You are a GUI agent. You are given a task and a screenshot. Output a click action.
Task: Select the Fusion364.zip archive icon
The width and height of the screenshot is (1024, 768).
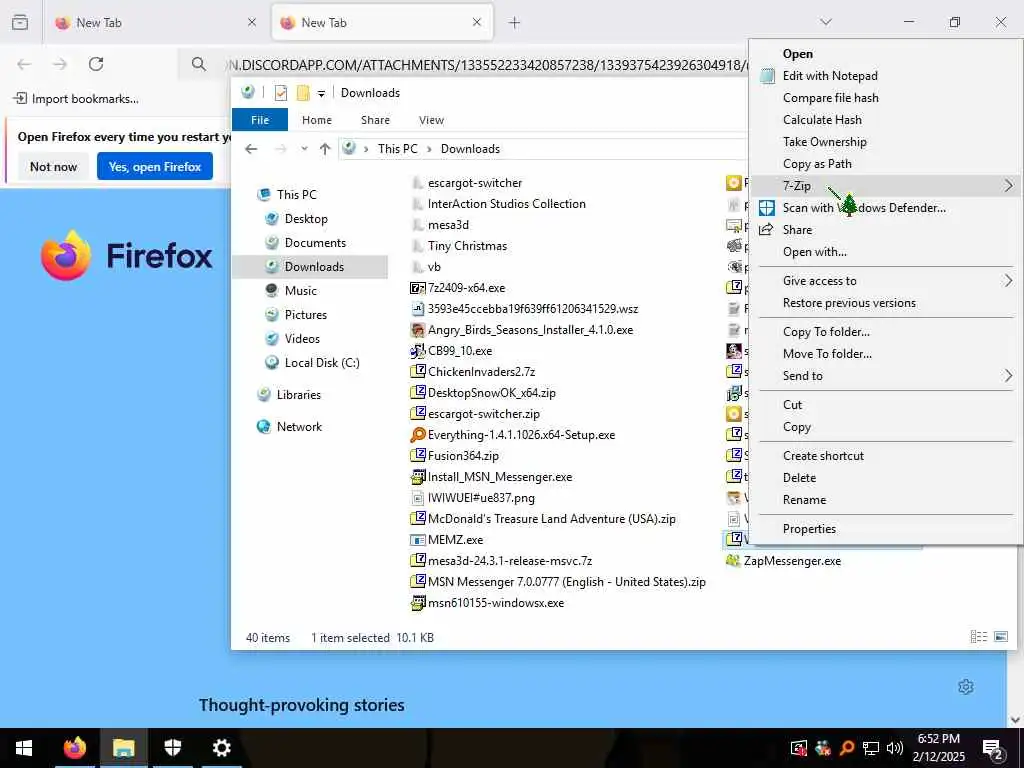pos(417,456)
